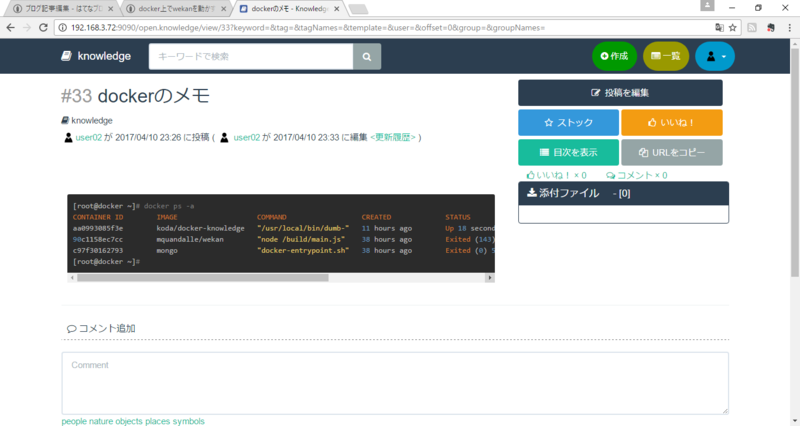This screenshot has width=800, height=426.
Task: Open the 更新履歴 update history link
Action: tap(393, 137)
